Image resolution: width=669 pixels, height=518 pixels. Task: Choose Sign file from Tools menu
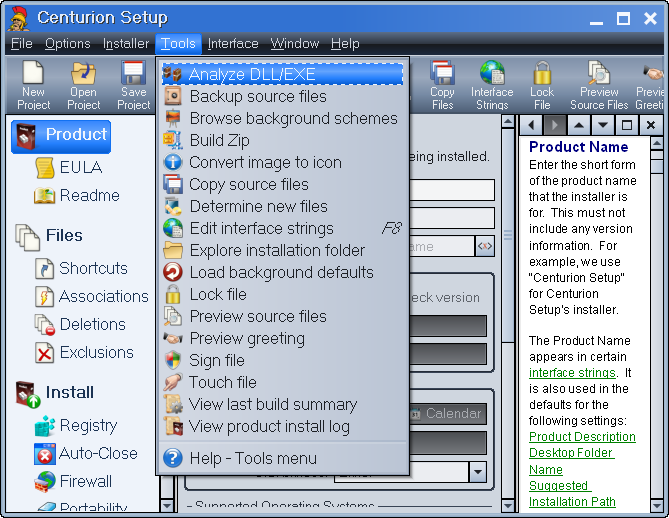[x=282, y=361]
